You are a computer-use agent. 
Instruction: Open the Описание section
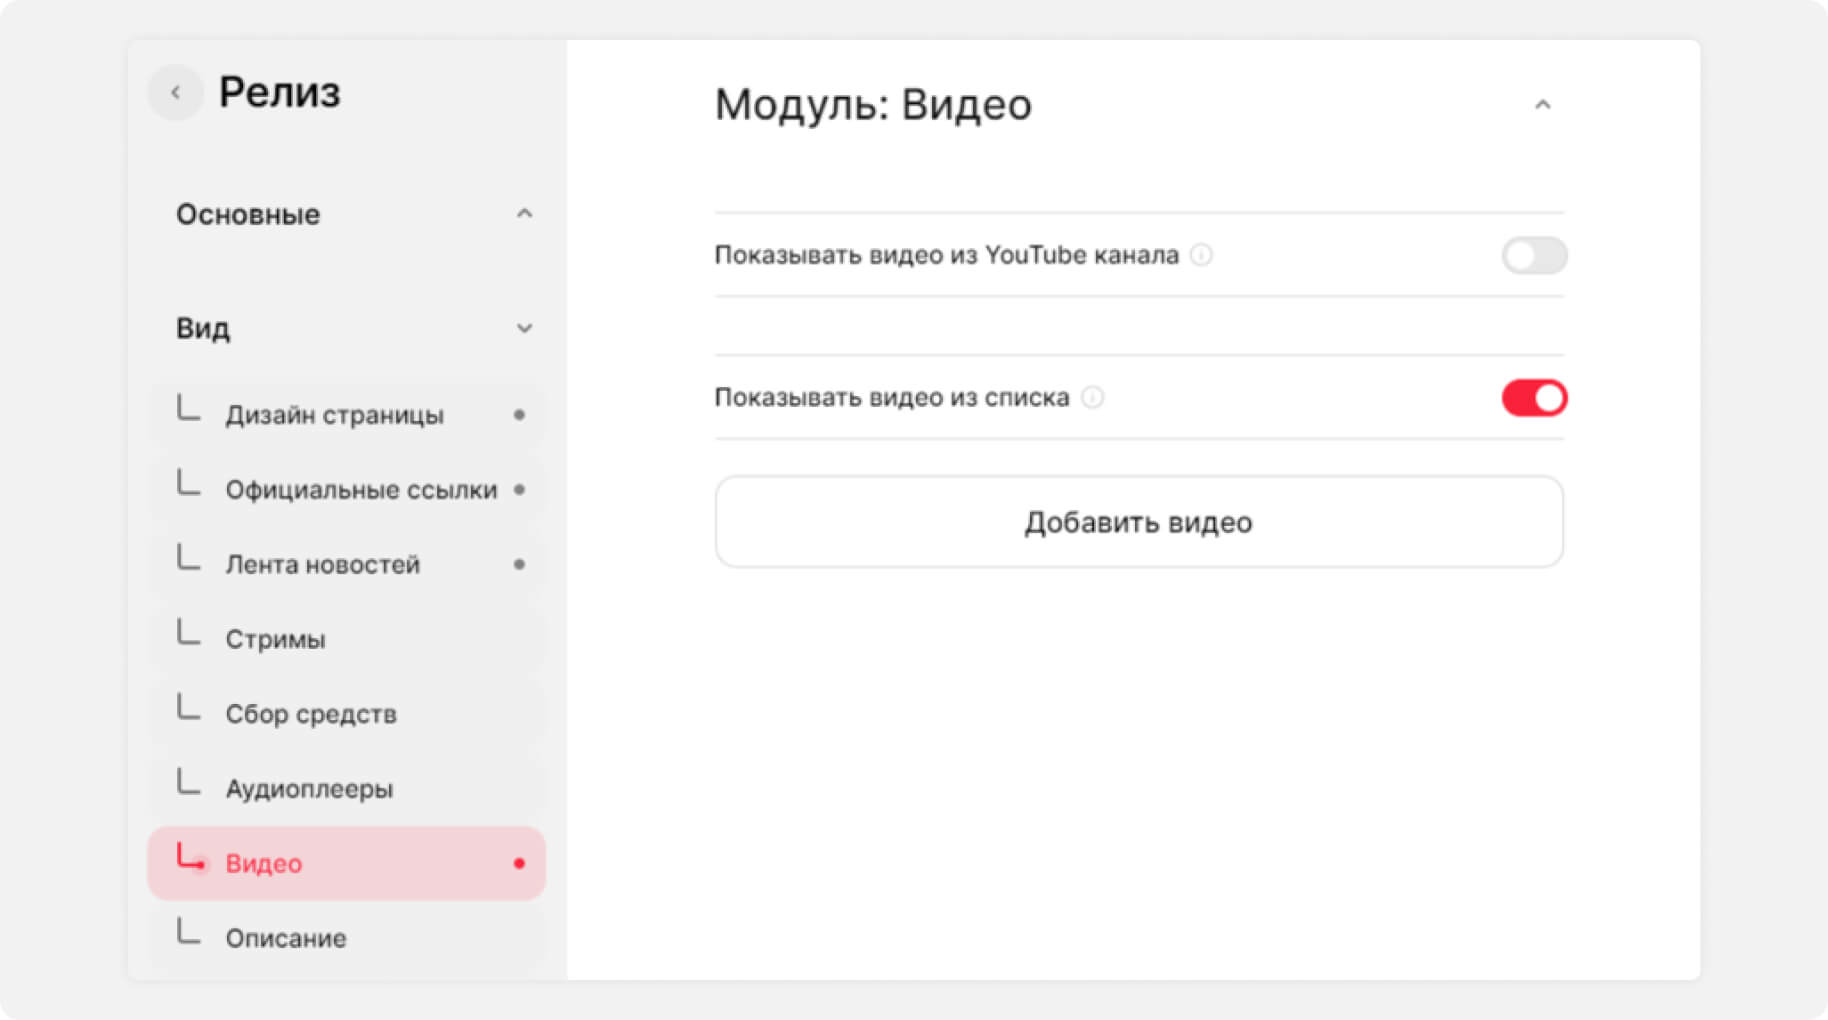pyautogui.click(x=286, y=938)
